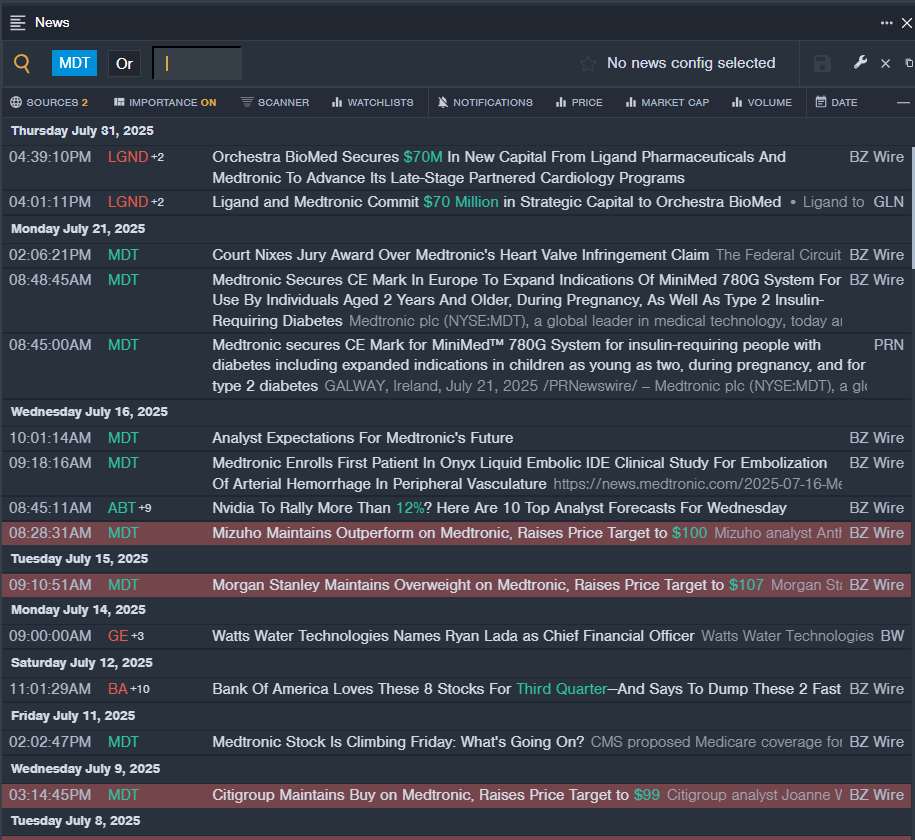The width and height of the screenshot is (915, 840).
Task: Click the pop-out window icon beside the clear X
Action: click(909, 63)
